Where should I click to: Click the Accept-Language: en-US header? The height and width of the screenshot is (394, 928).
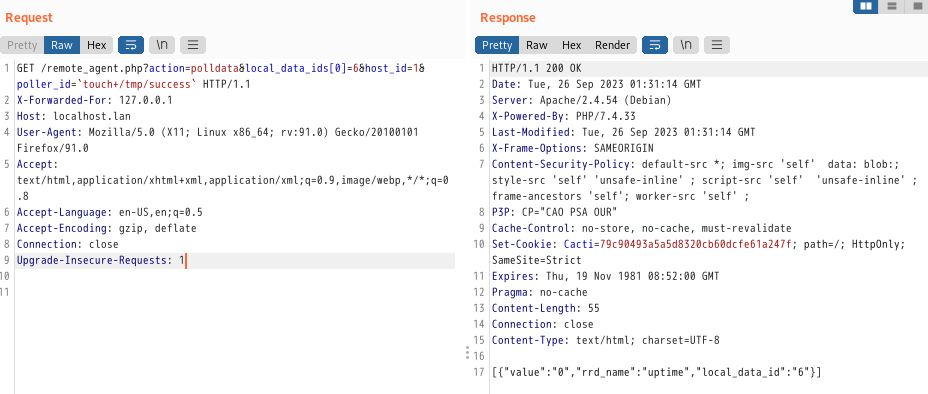110,212
